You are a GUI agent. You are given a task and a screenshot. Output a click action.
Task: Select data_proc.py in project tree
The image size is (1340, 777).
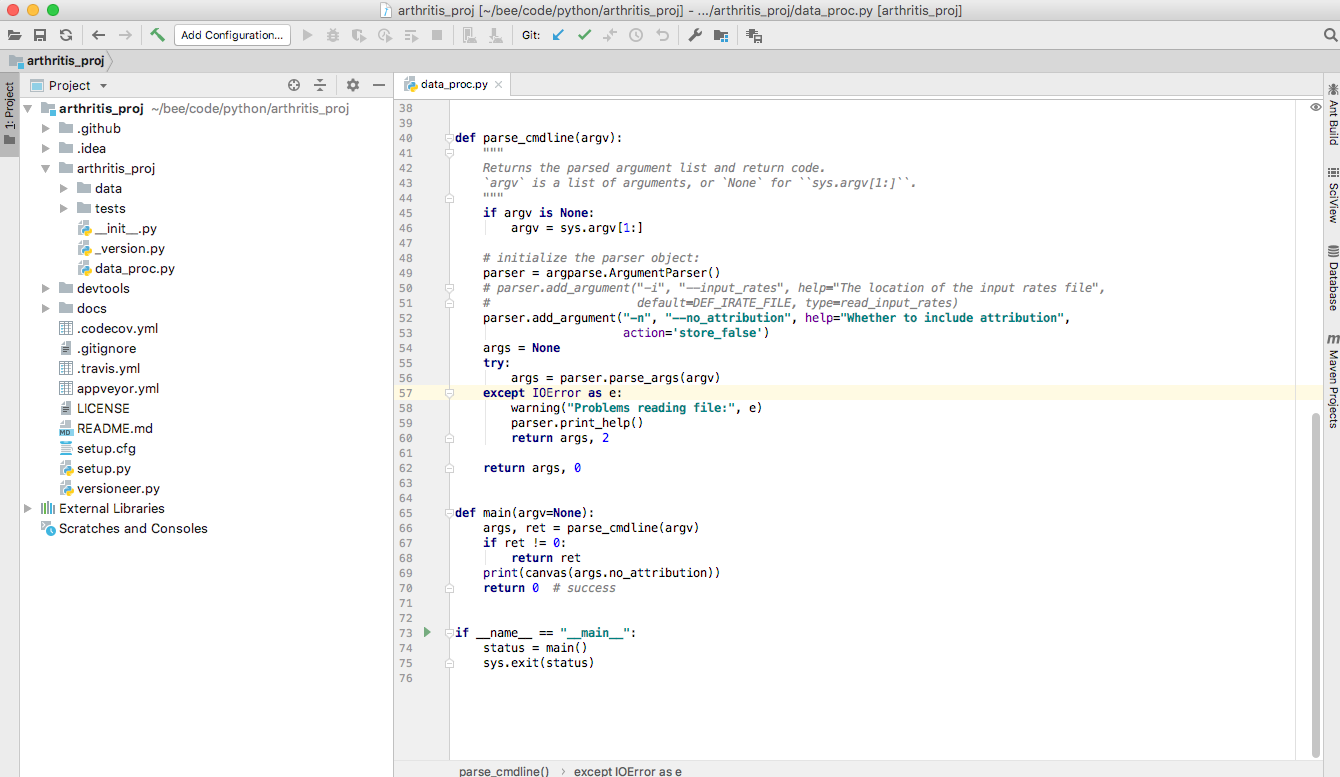pos(126,268)
